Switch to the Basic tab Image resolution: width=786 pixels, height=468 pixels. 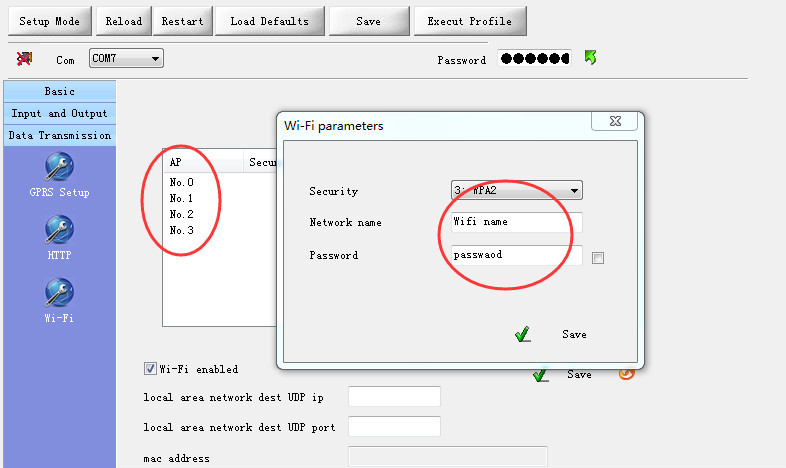point(59,92)
